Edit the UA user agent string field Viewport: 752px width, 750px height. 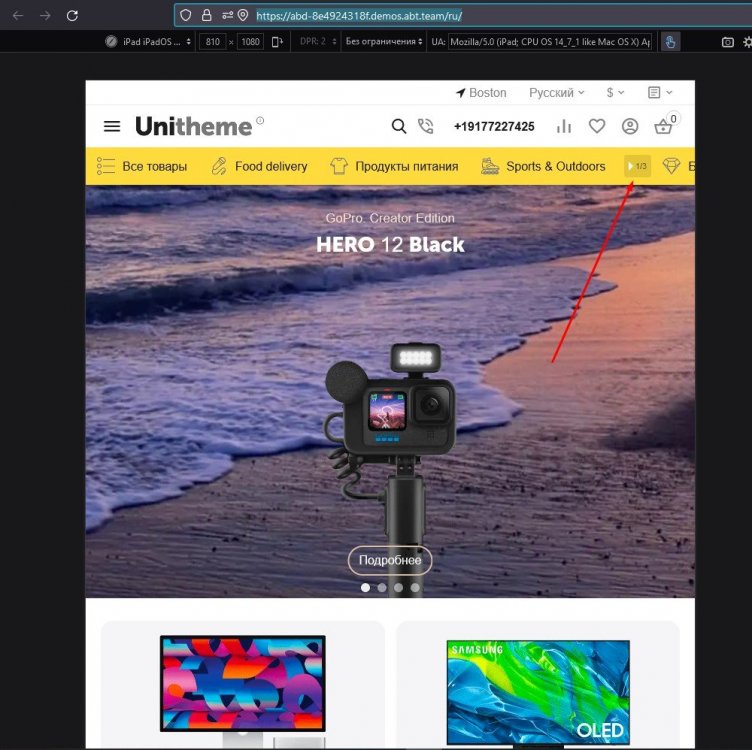pos(550,42)
